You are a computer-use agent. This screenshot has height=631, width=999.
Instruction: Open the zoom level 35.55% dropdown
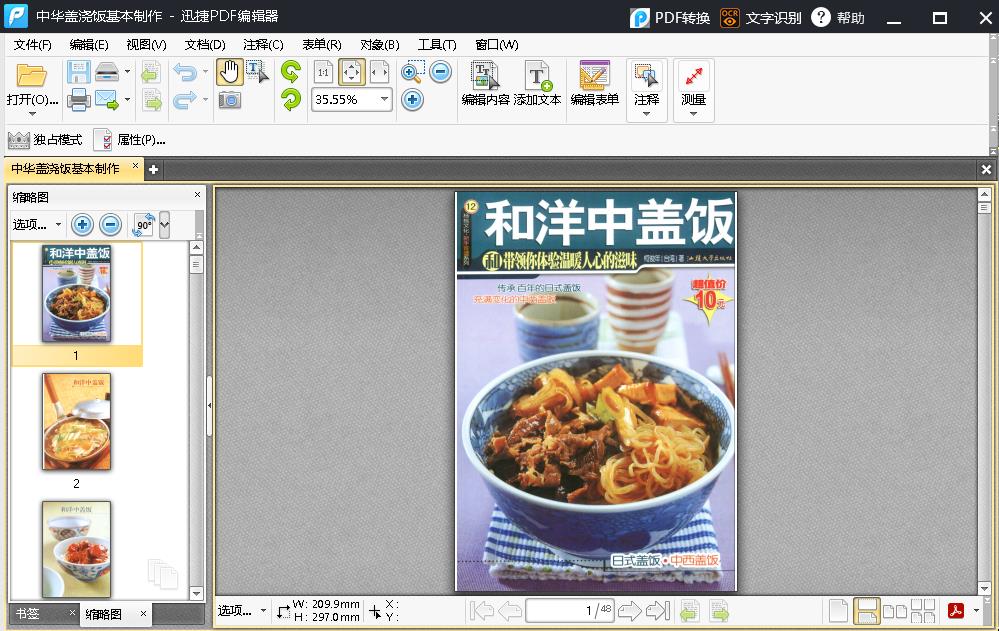pyautogui.click(x=384, y=99)
